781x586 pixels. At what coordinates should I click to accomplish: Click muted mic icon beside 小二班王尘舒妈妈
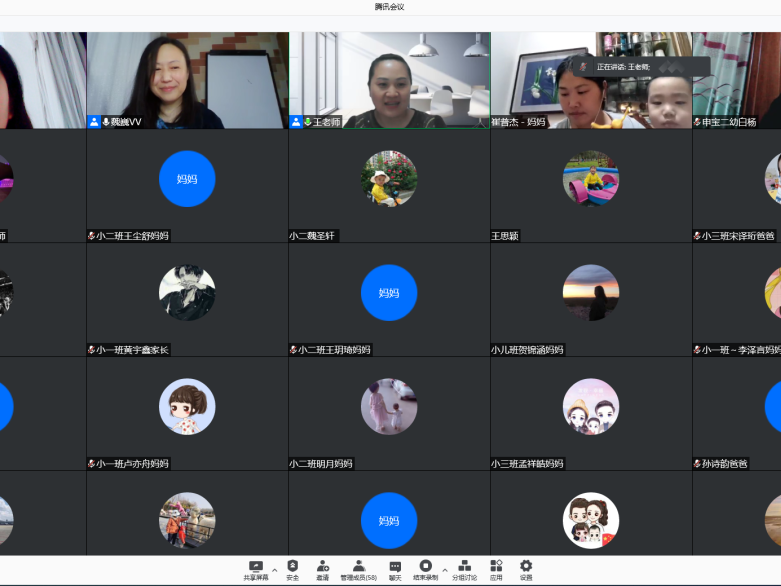[x=92, y=236]
